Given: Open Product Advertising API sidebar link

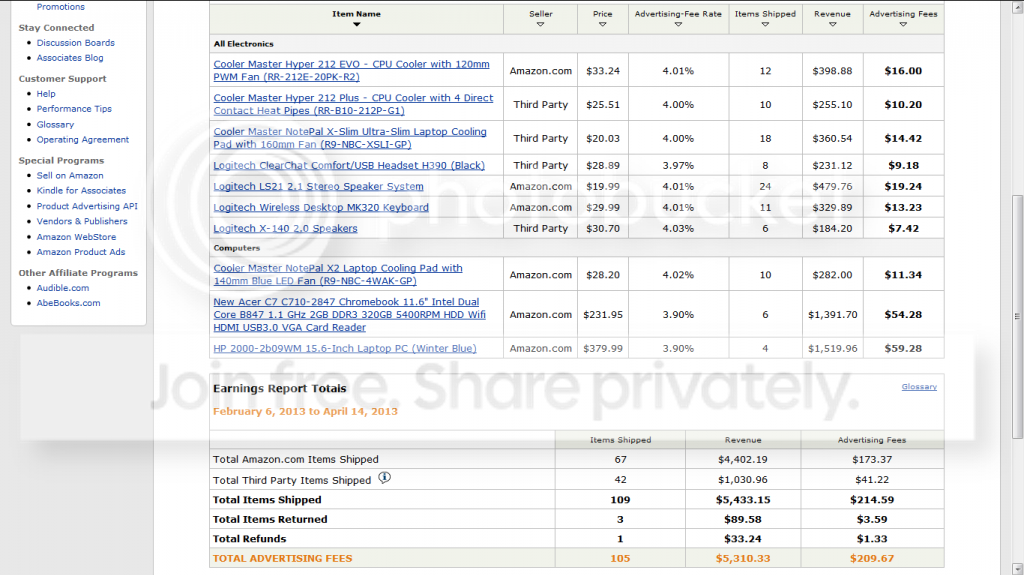Looking at the screenshot, I should pyautogui.click(x=87, y=206).
